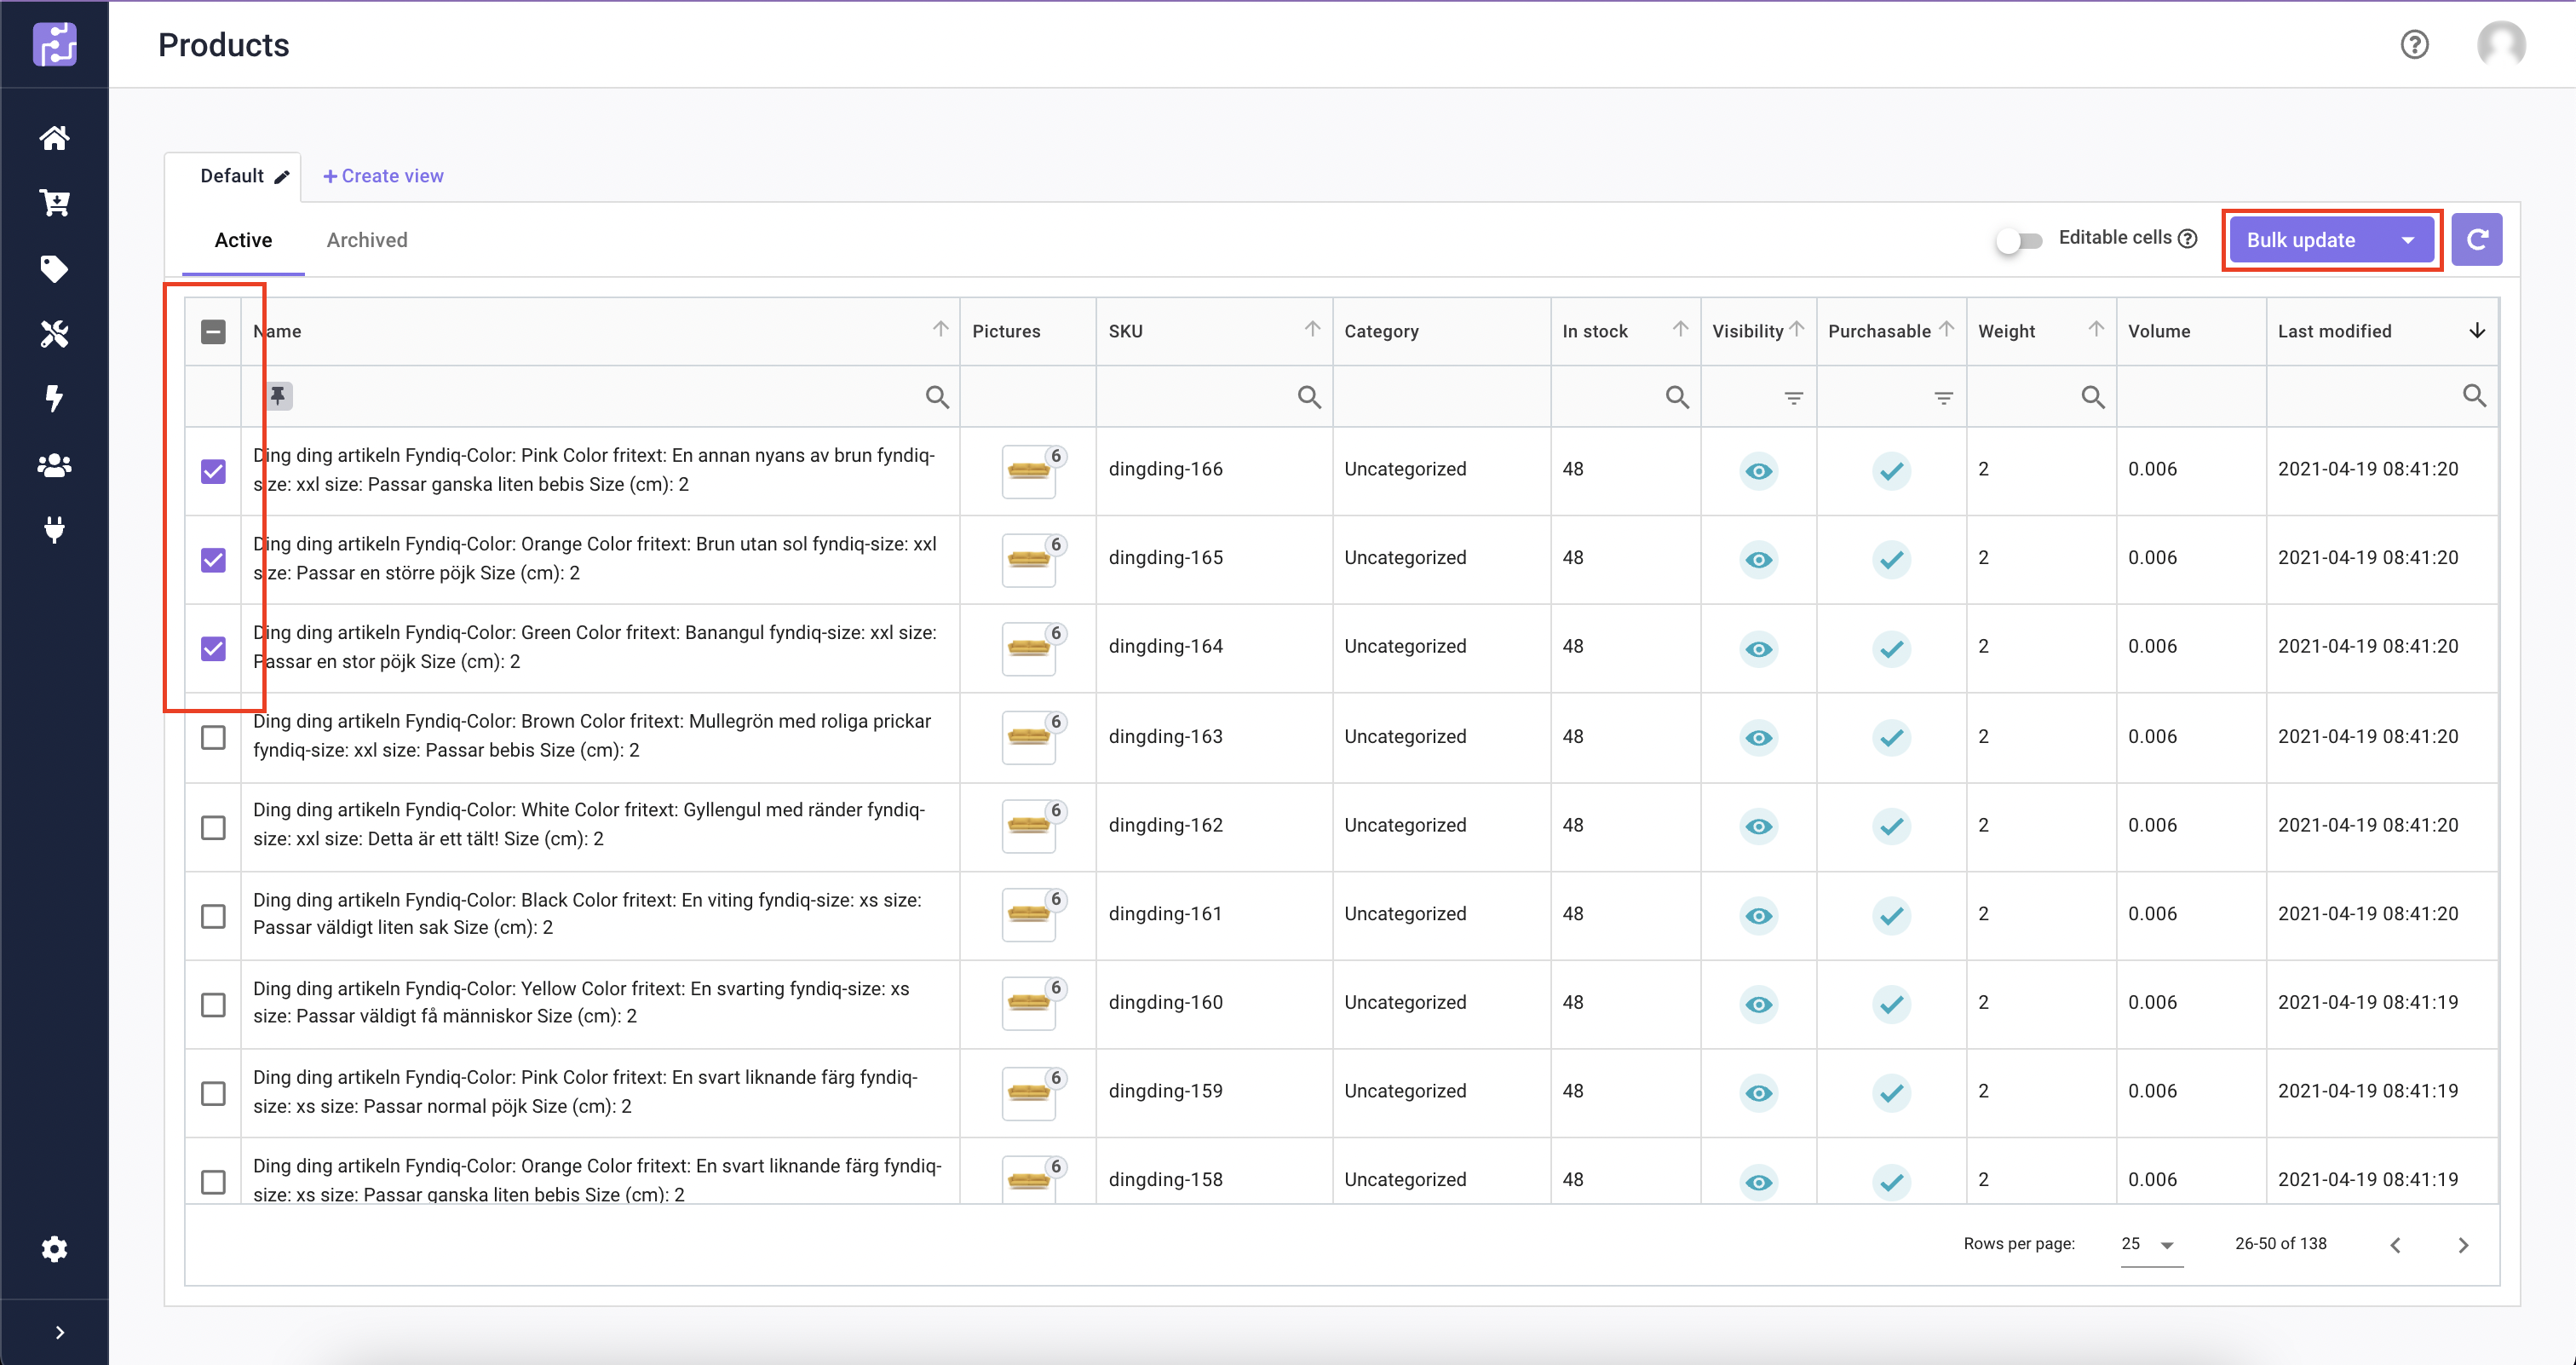Open the settings gear in sidebar
The width and height of the screenshot is (2576, 1365).
click(x=54, y=1249)
